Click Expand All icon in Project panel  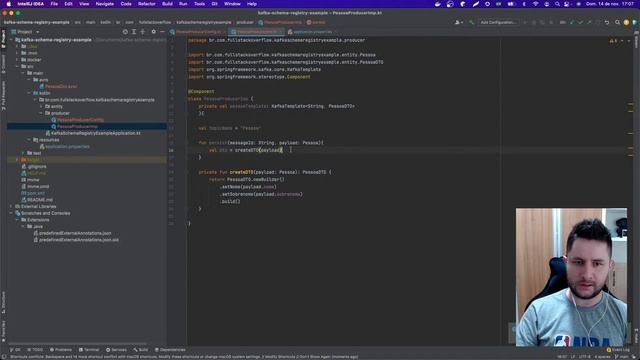coord(134,32)
